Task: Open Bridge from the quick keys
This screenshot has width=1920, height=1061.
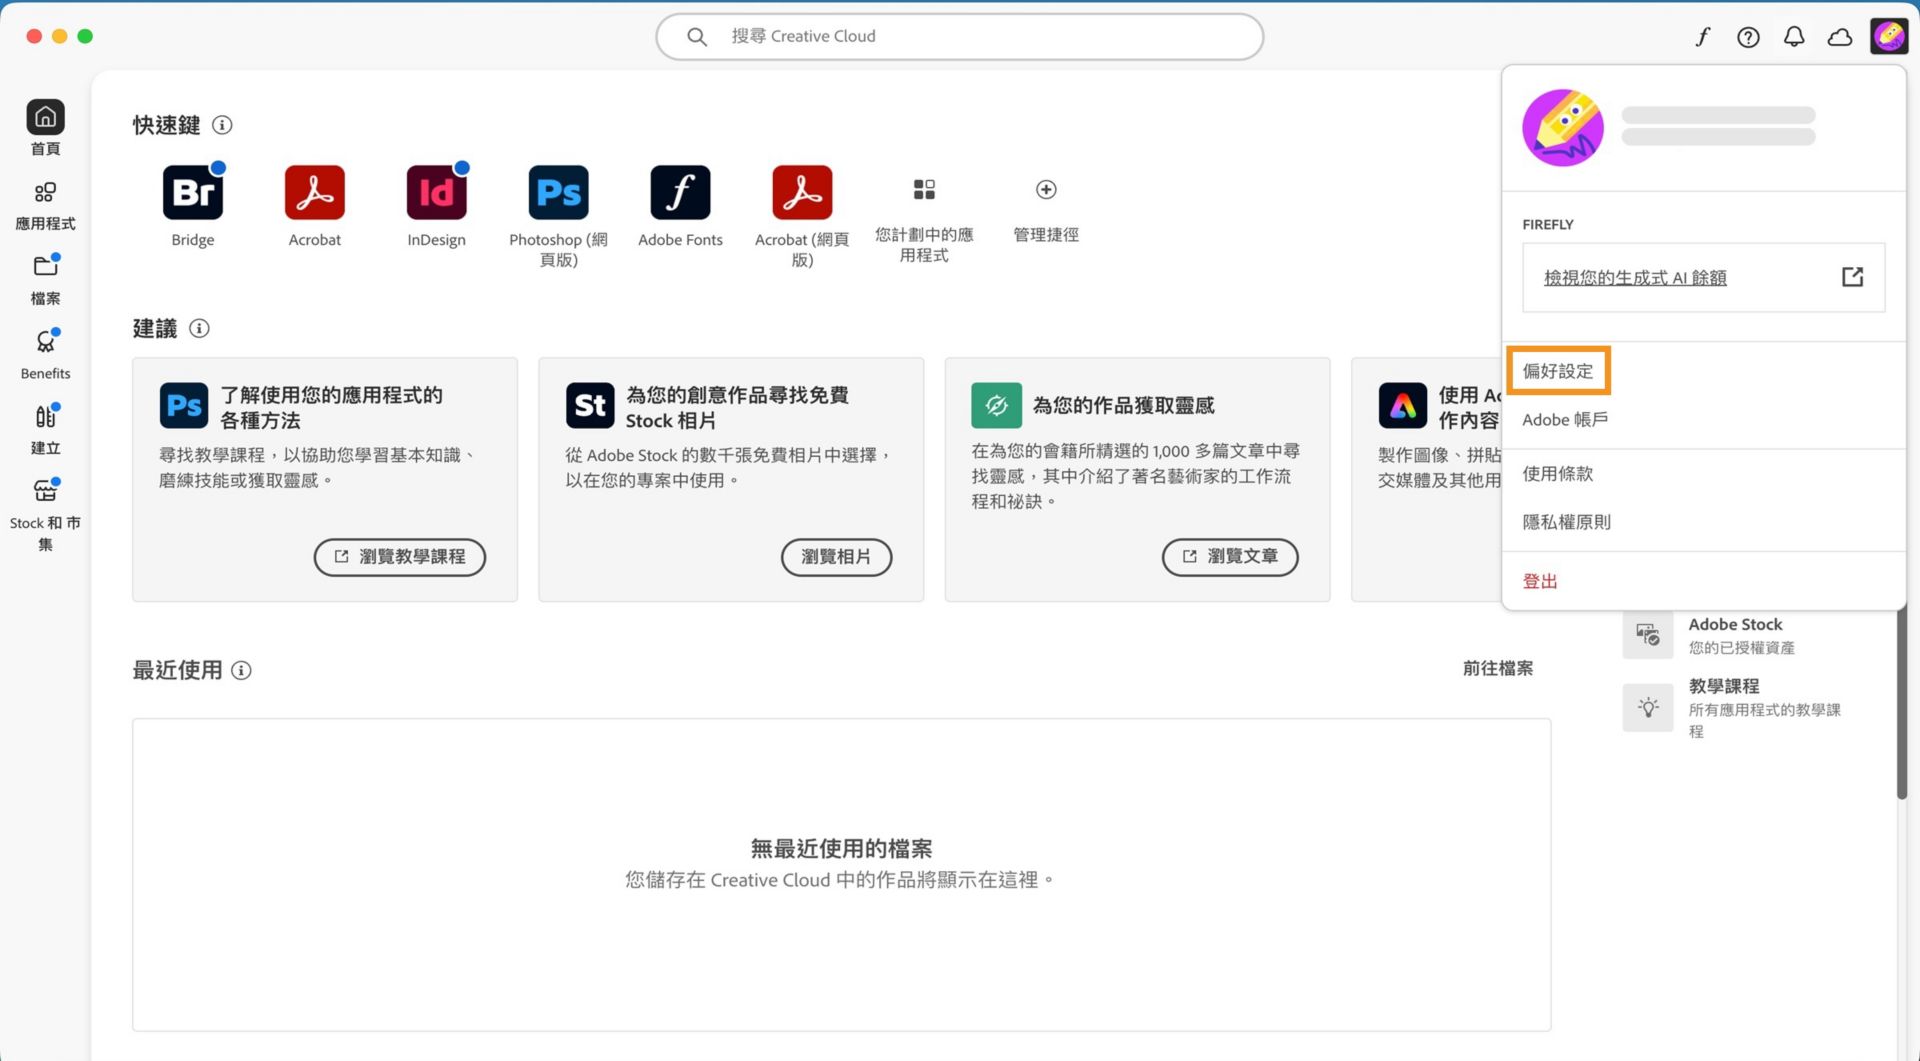Action: coord(192,191)
